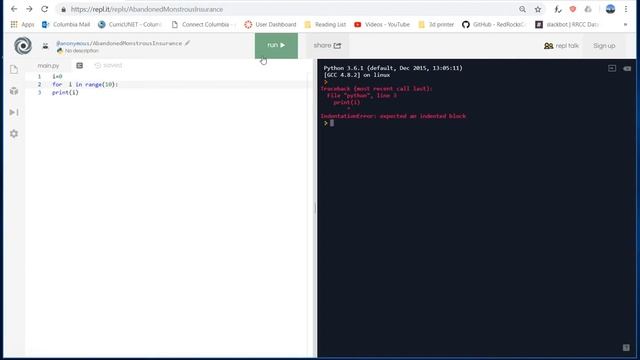This screenshot has height=360, width=640.
Task: Click console popout icon
Action: point(612,69)
